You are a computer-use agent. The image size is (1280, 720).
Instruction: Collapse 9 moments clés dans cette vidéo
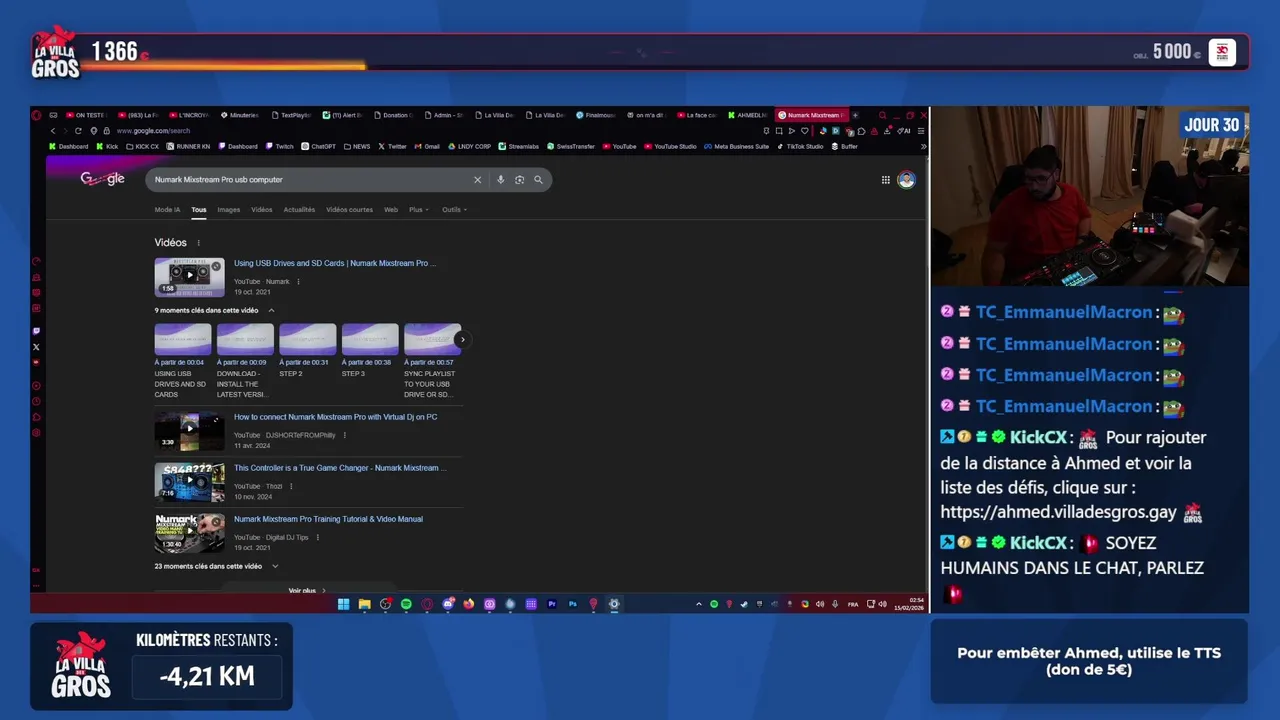[271, 311]
